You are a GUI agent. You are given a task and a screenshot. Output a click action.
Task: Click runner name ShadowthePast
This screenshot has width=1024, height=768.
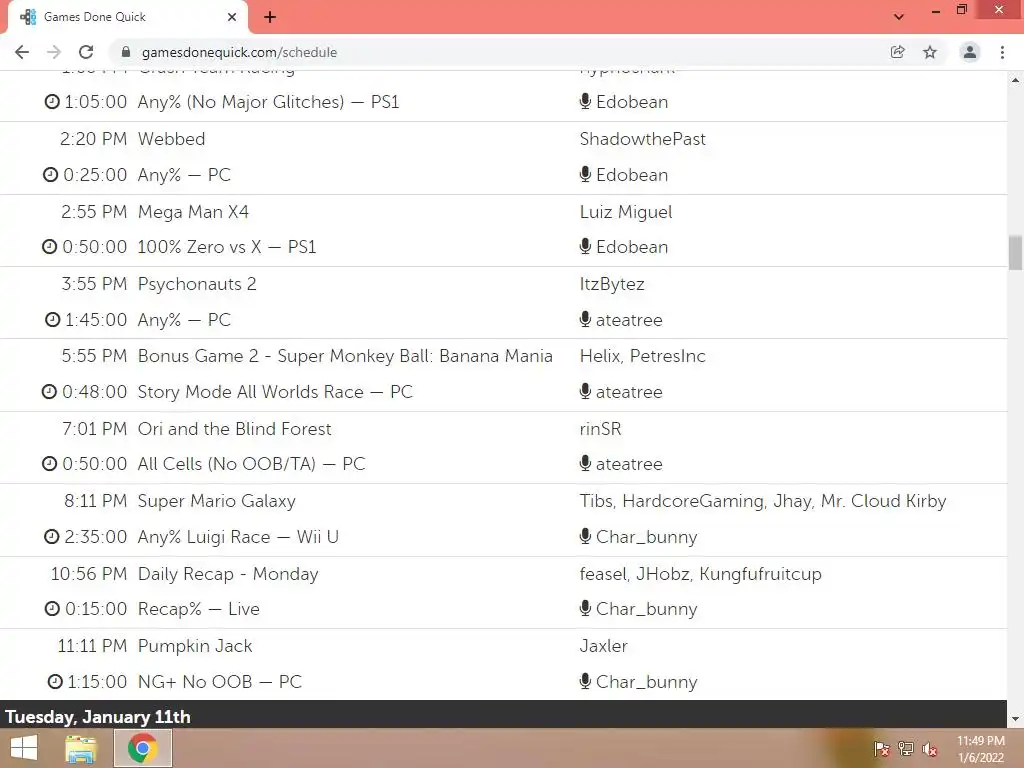643,138
